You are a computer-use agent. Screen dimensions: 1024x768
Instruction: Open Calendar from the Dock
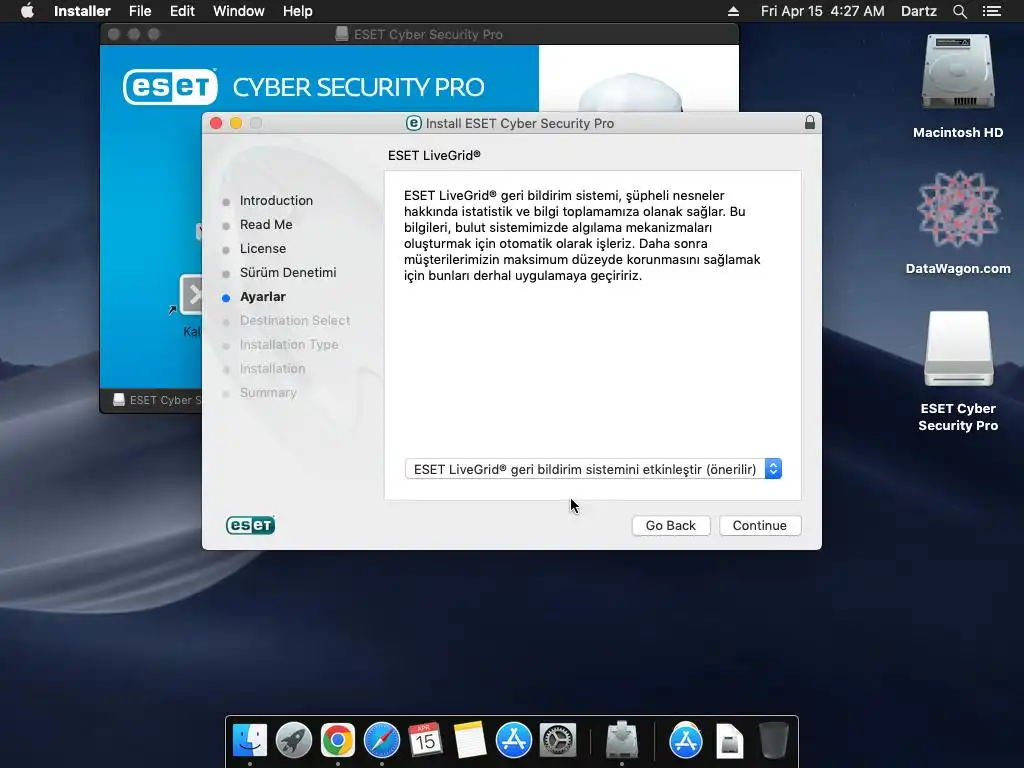tap(425, 741)
